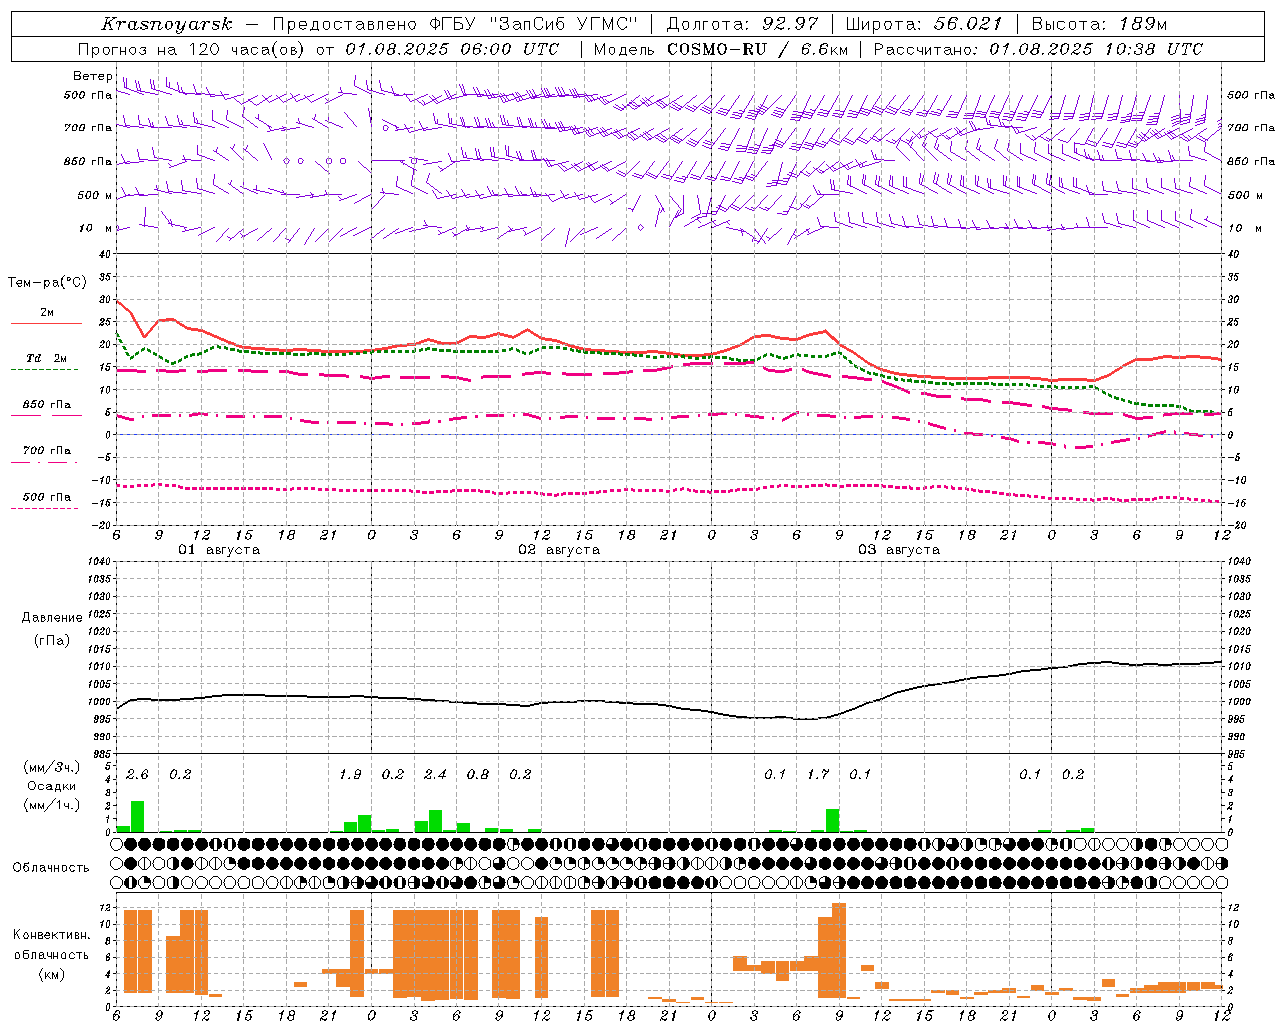Click the 'Осадки' precipitation label
The height and width of the screenshot is (1024, 1280).
52,786
